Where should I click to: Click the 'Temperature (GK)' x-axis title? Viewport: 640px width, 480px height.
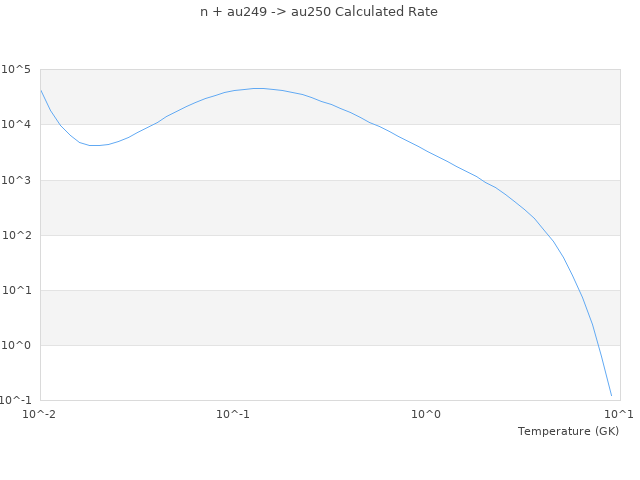(568, 431)
